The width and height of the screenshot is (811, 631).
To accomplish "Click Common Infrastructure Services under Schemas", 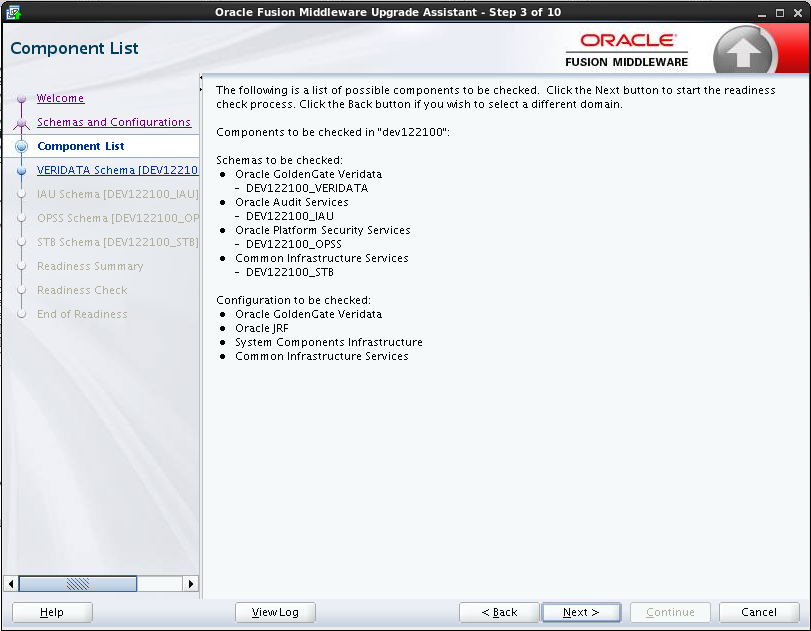I will [x=322, y=258].
